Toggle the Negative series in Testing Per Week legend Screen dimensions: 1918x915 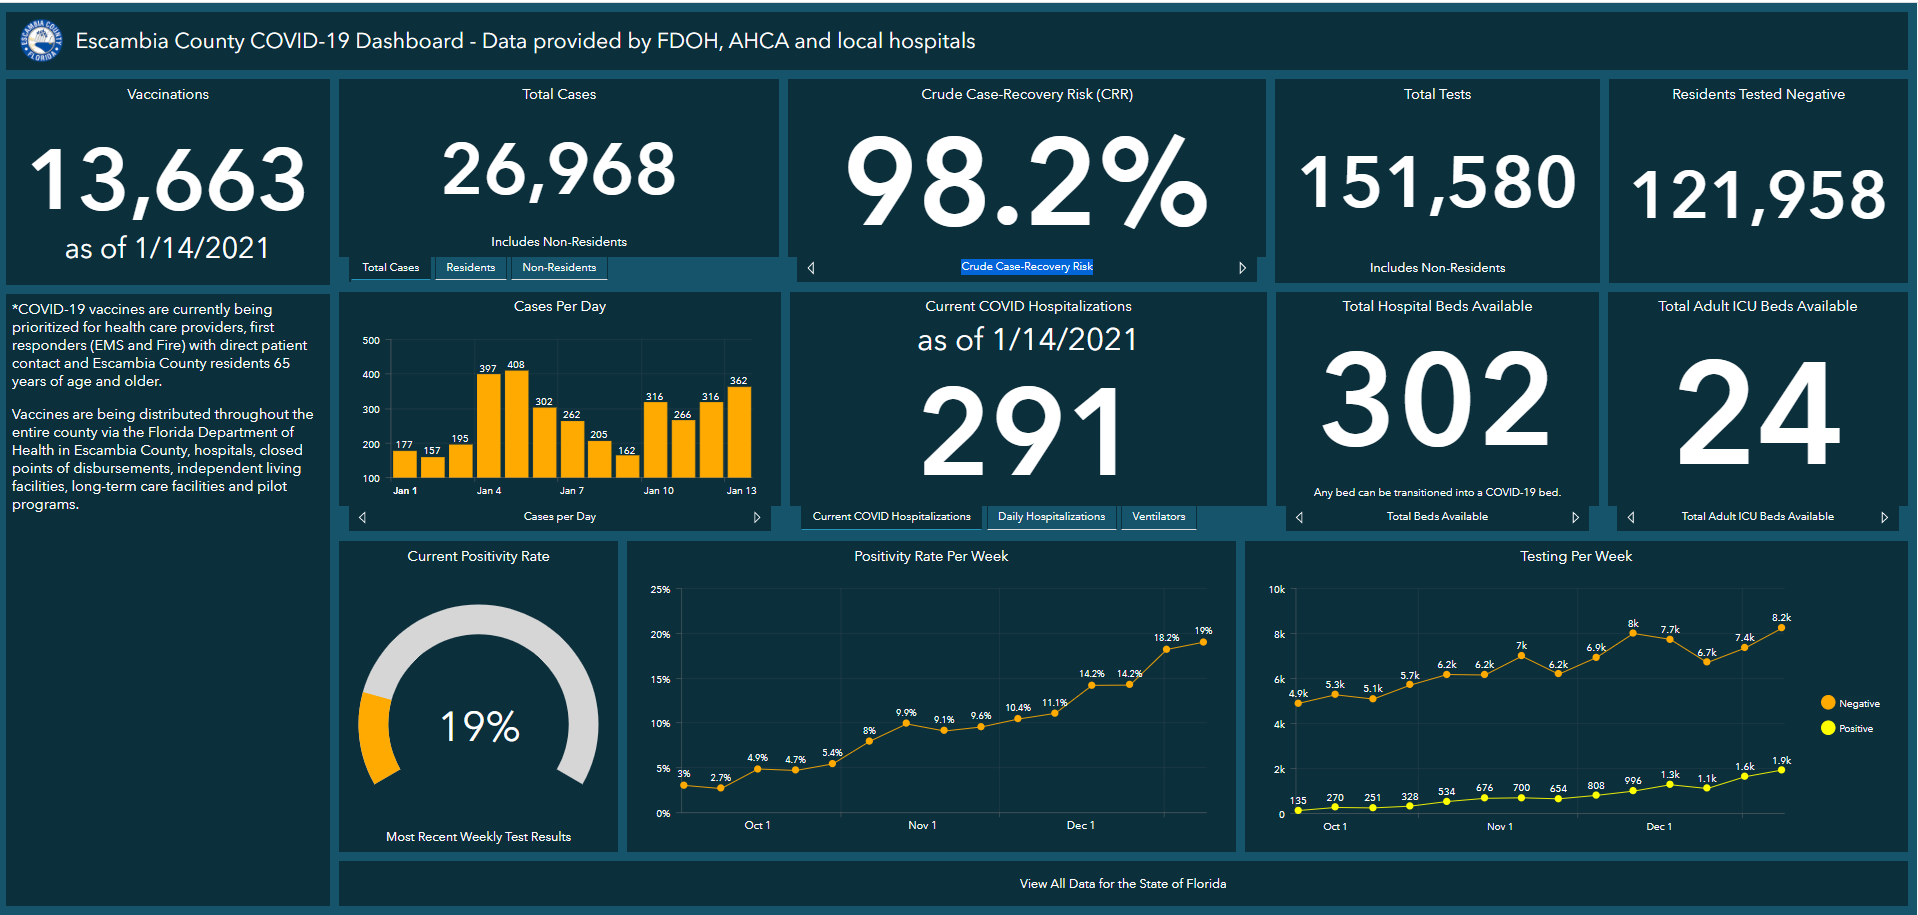[1849, 702]
